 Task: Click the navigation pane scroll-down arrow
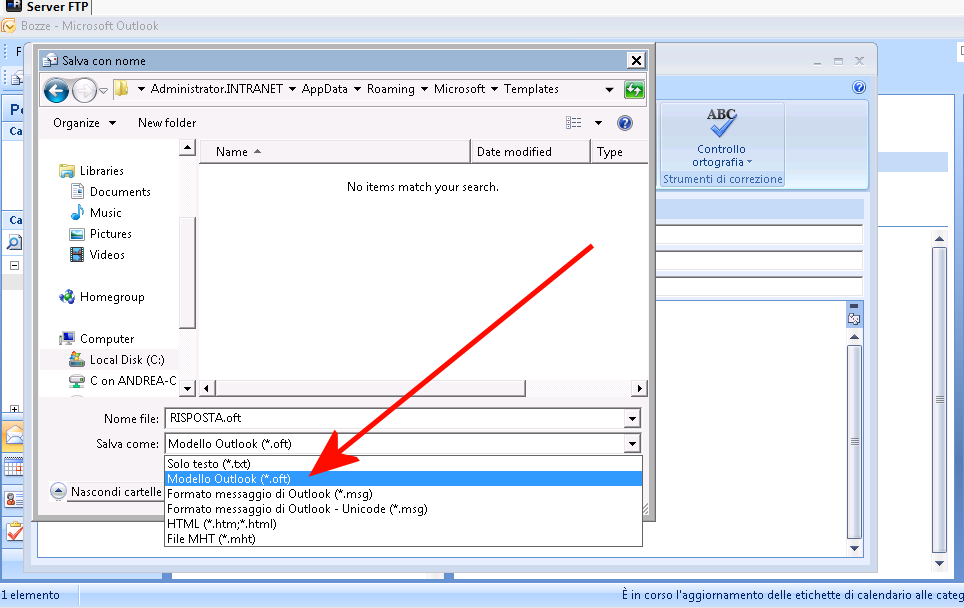point(188,388)
